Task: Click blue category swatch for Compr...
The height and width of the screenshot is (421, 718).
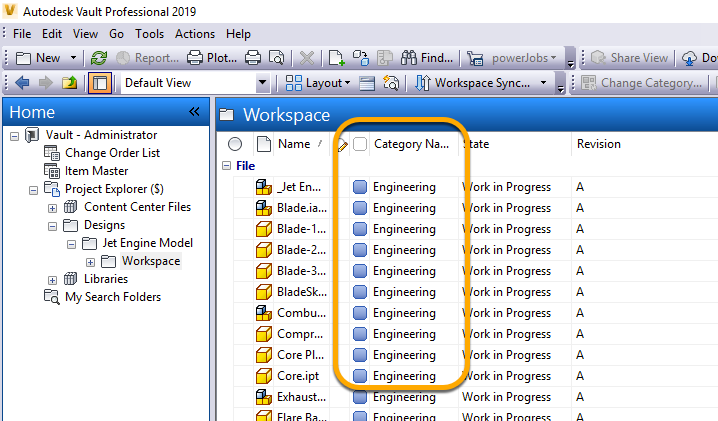Action: click(x=360, y=334)
